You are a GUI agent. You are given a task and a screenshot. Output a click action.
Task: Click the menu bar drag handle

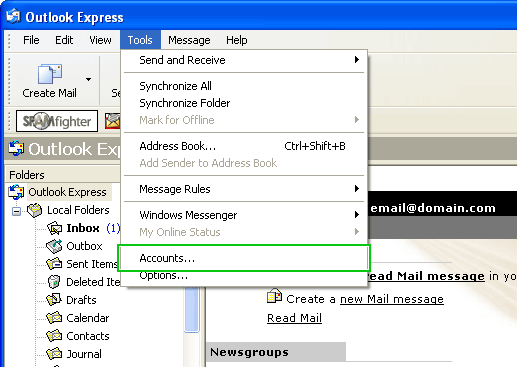click(x=9, y=40)
